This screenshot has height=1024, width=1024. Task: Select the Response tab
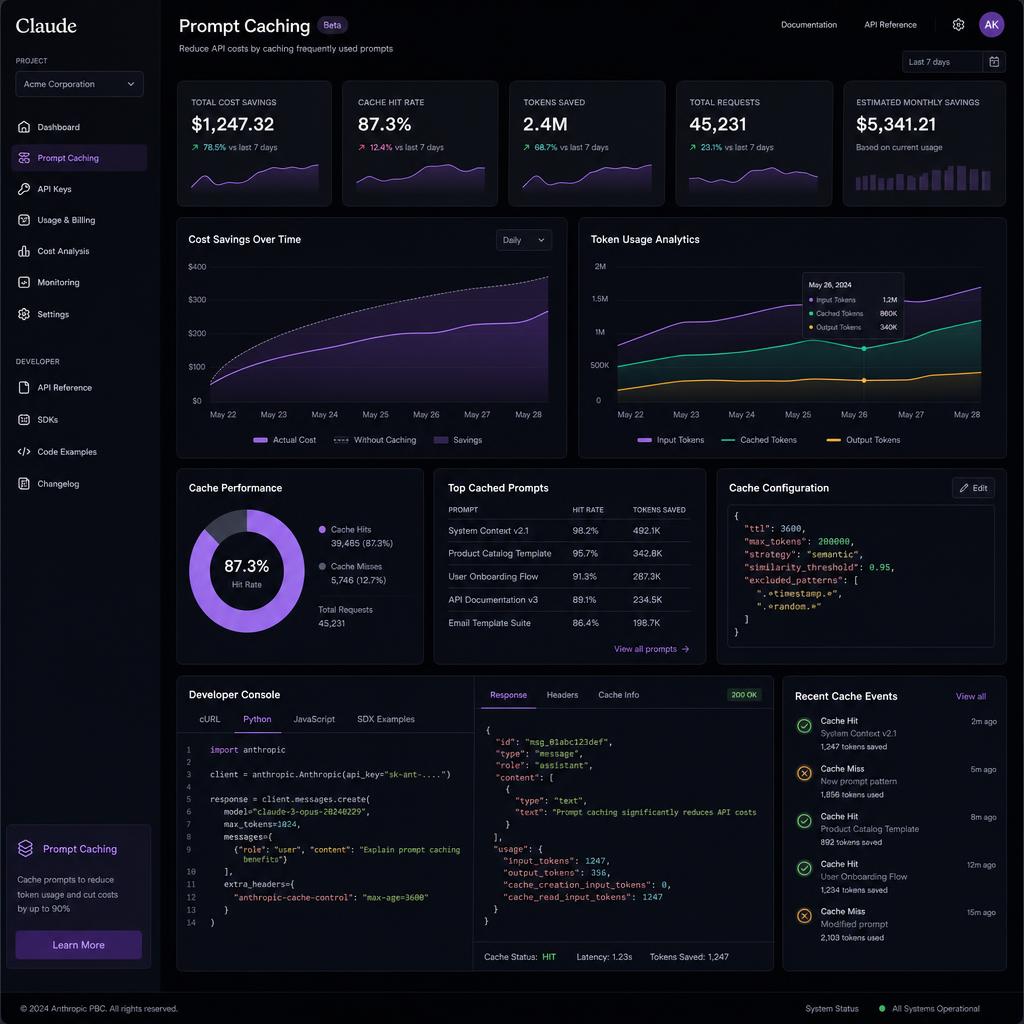pyautogui.click(x=508, y=695)
